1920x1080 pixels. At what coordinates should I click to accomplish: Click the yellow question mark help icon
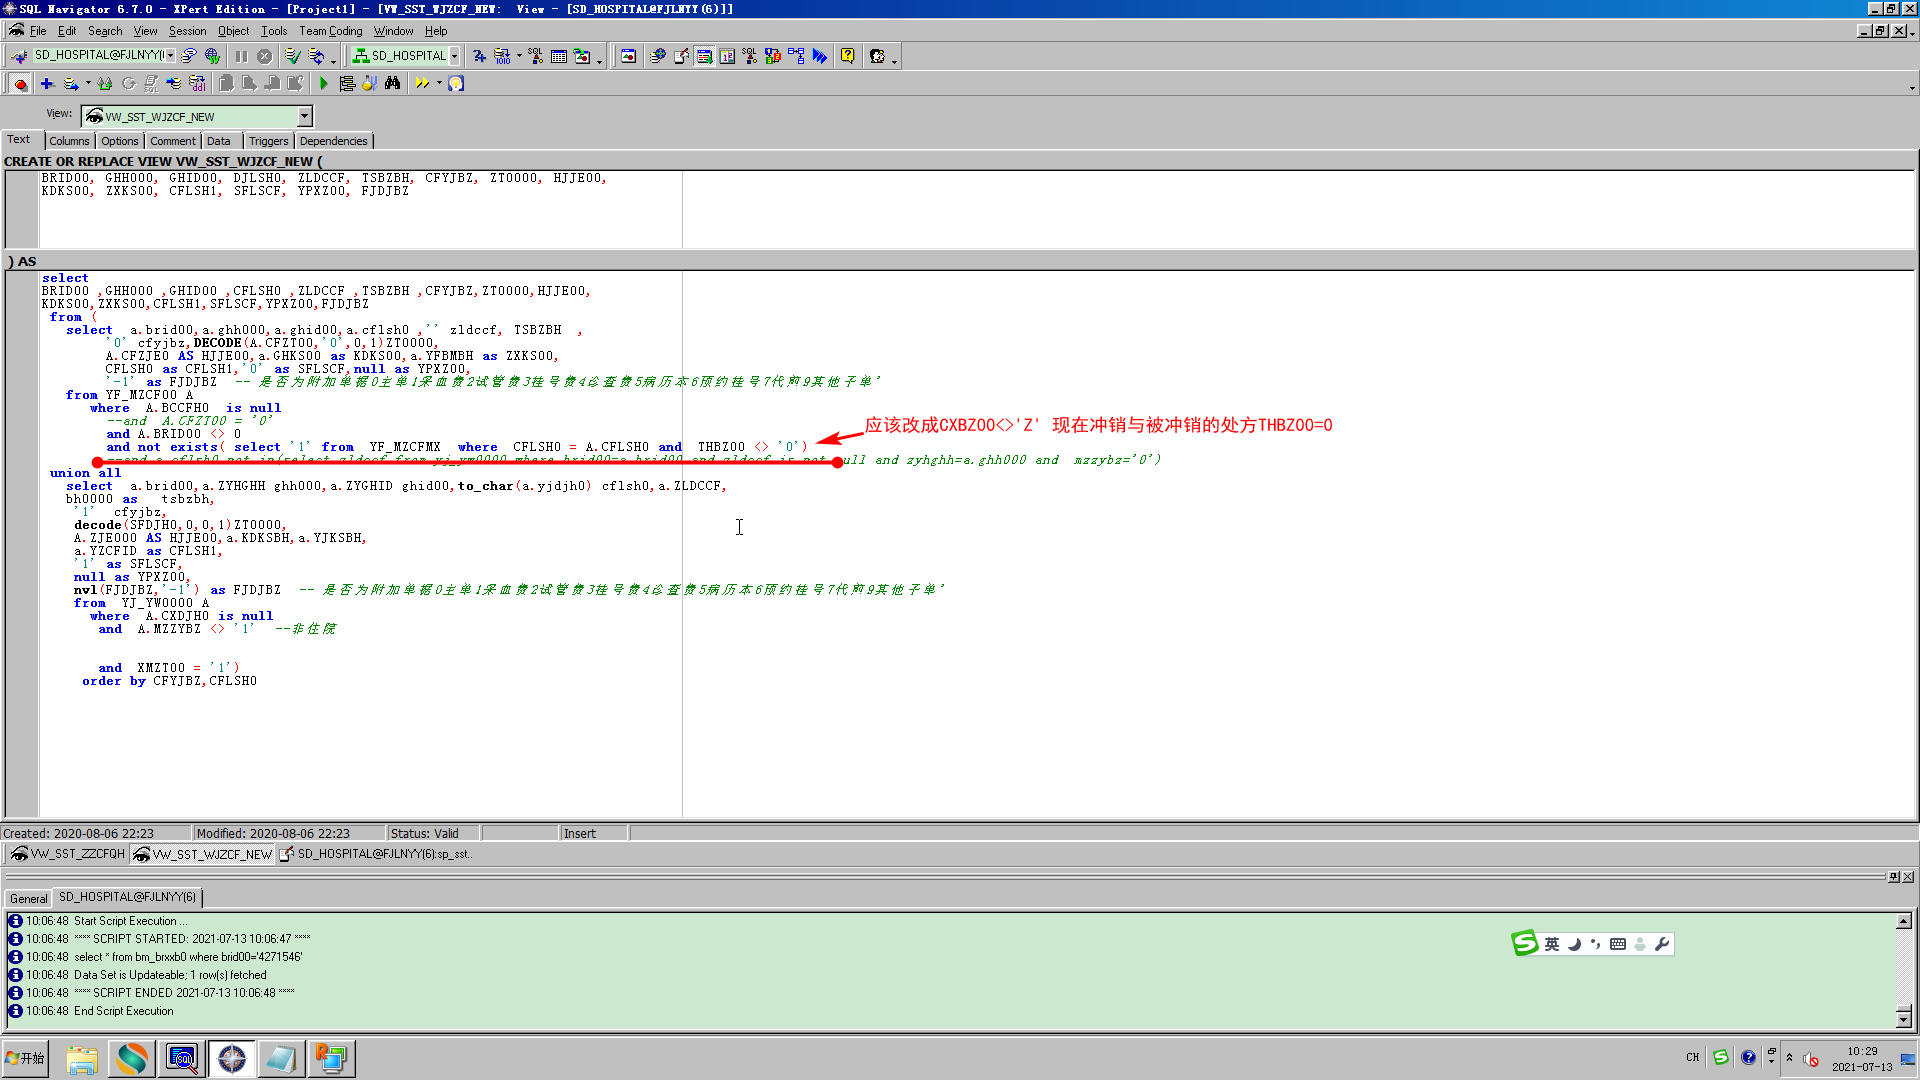tap(847, 56)
